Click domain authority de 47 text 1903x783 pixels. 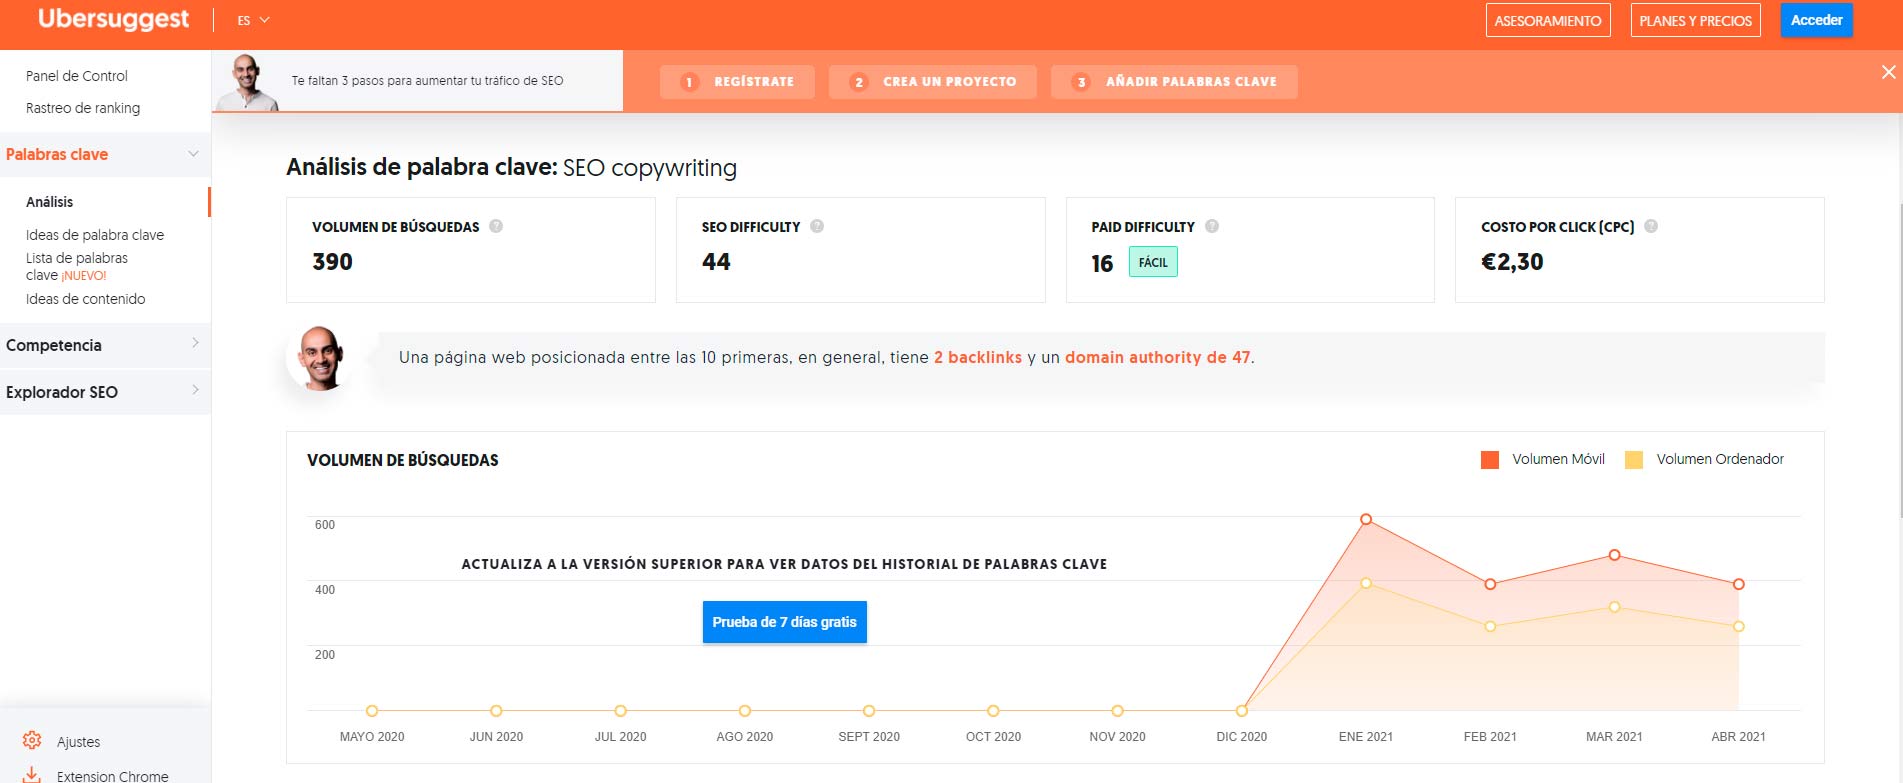[x=1157, y=357]
